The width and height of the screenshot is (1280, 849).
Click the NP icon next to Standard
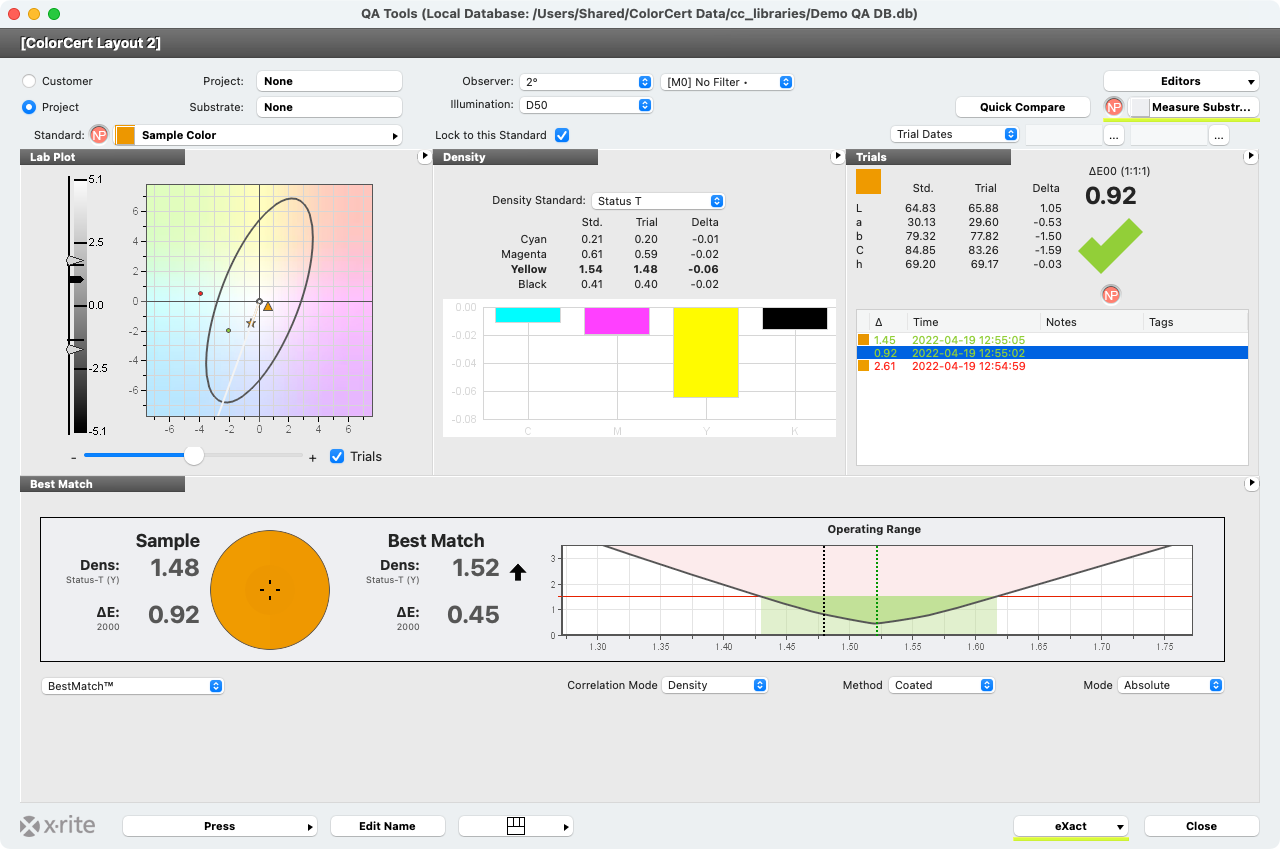97,134
